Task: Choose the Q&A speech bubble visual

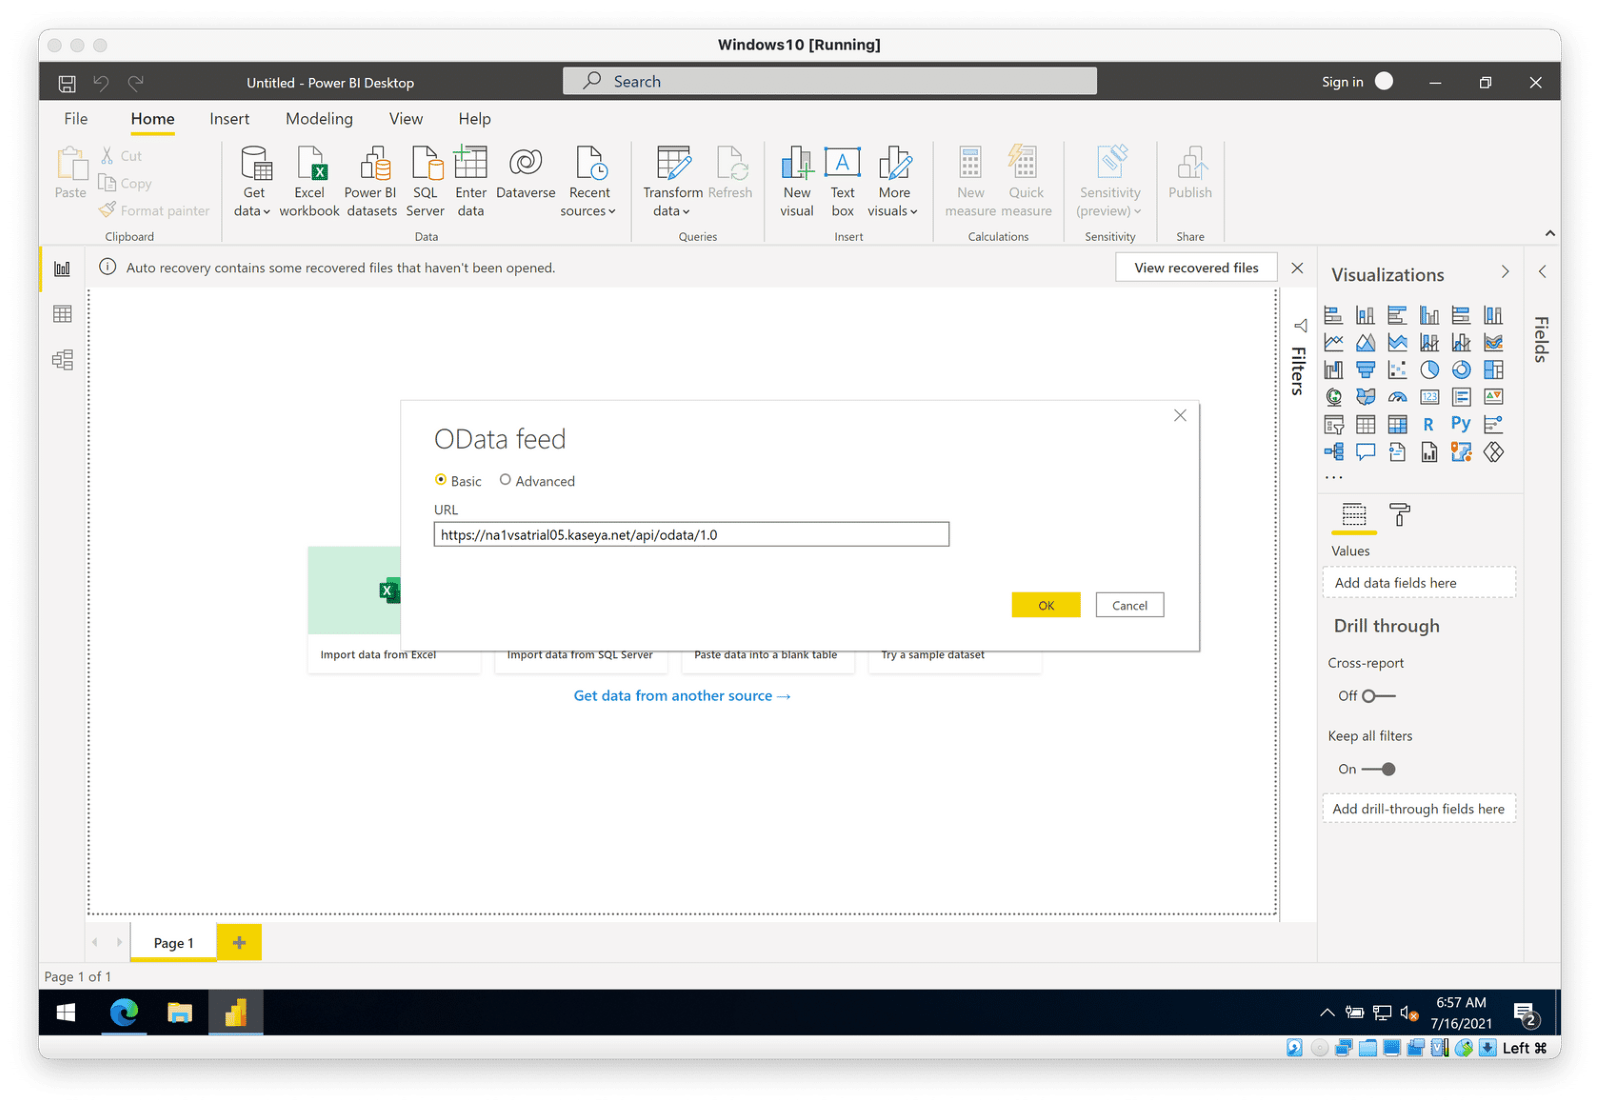Action: click(x=1365, y=452)
